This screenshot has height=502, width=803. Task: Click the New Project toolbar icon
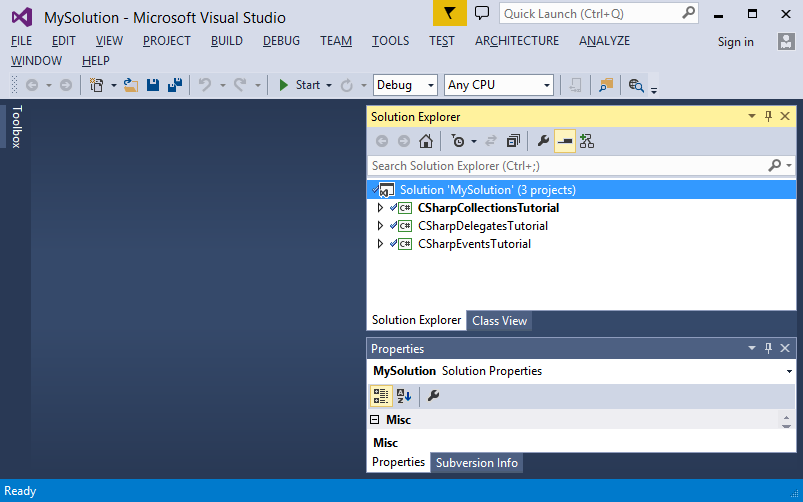(96, 85)
